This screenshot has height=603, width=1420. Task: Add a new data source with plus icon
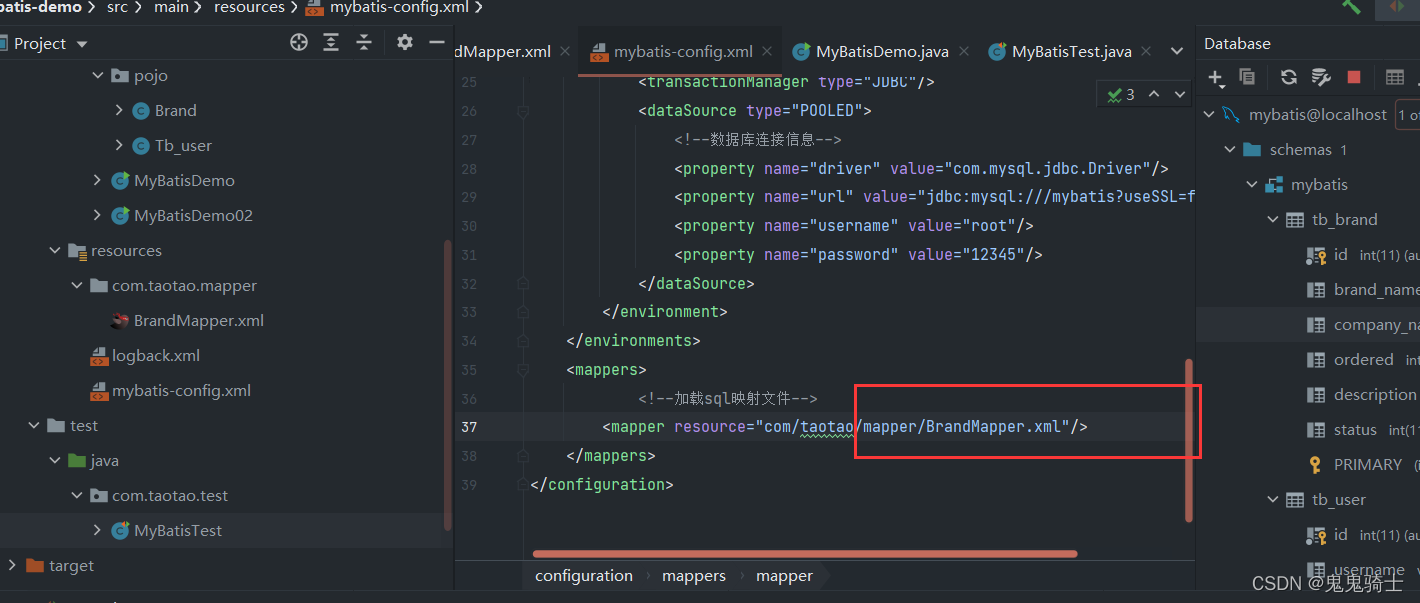[x=1216, y=77]
